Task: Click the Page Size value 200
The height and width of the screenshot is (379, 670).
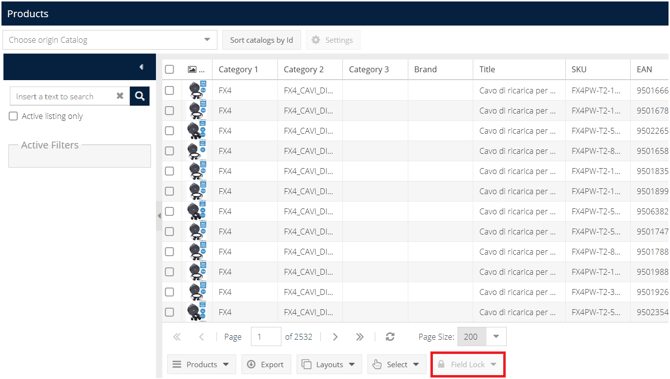Action: click(x=471, y=337)
